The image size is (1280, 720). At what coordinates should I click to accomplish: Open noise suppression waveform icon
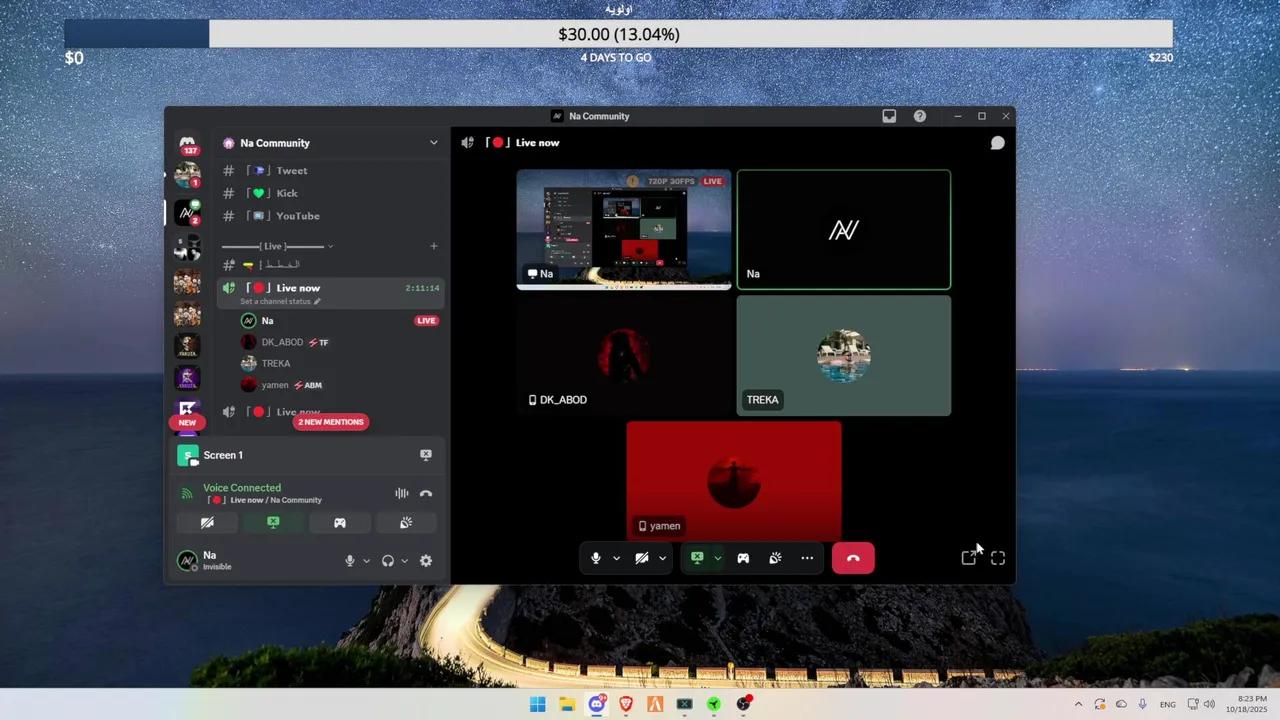[402, 493]
